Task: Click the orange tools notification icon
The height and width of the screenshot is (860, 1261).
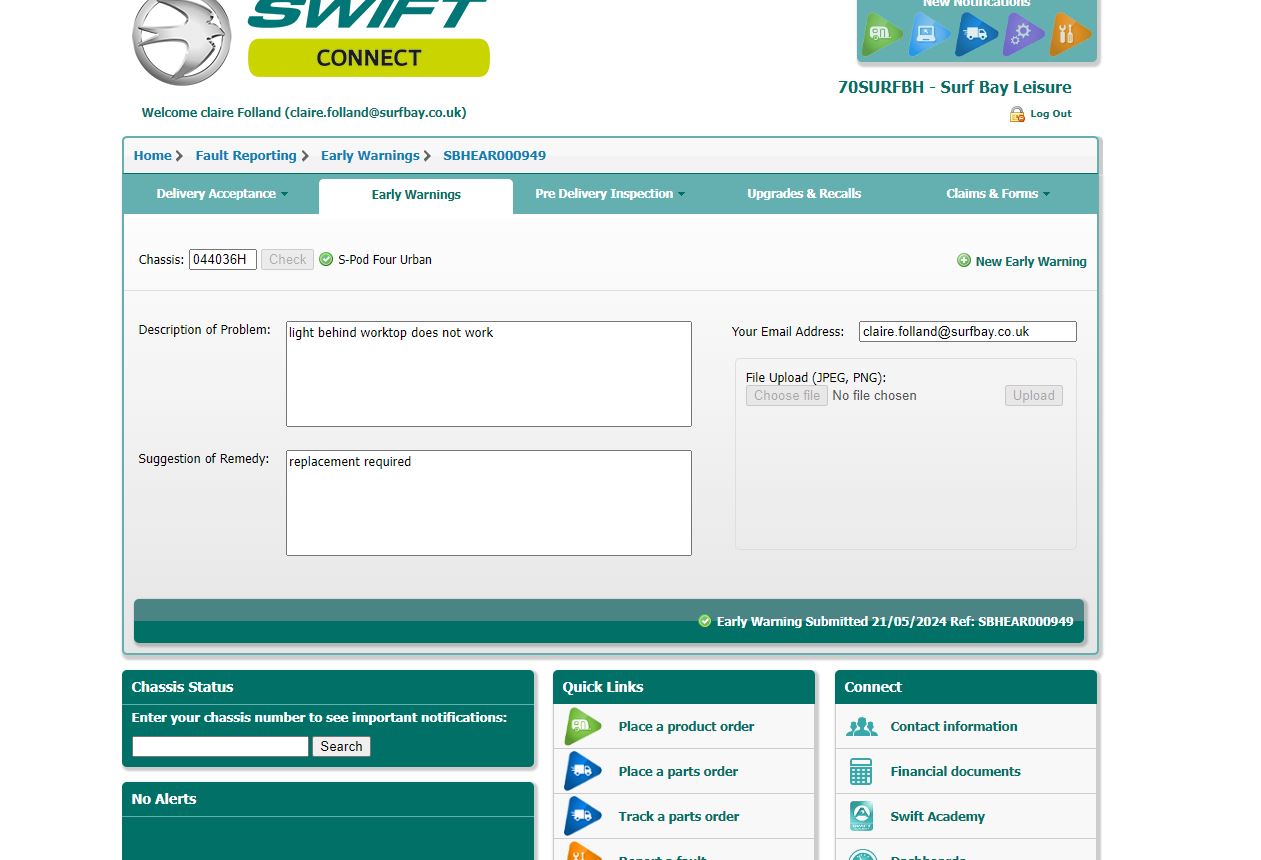Action: 1069,34
